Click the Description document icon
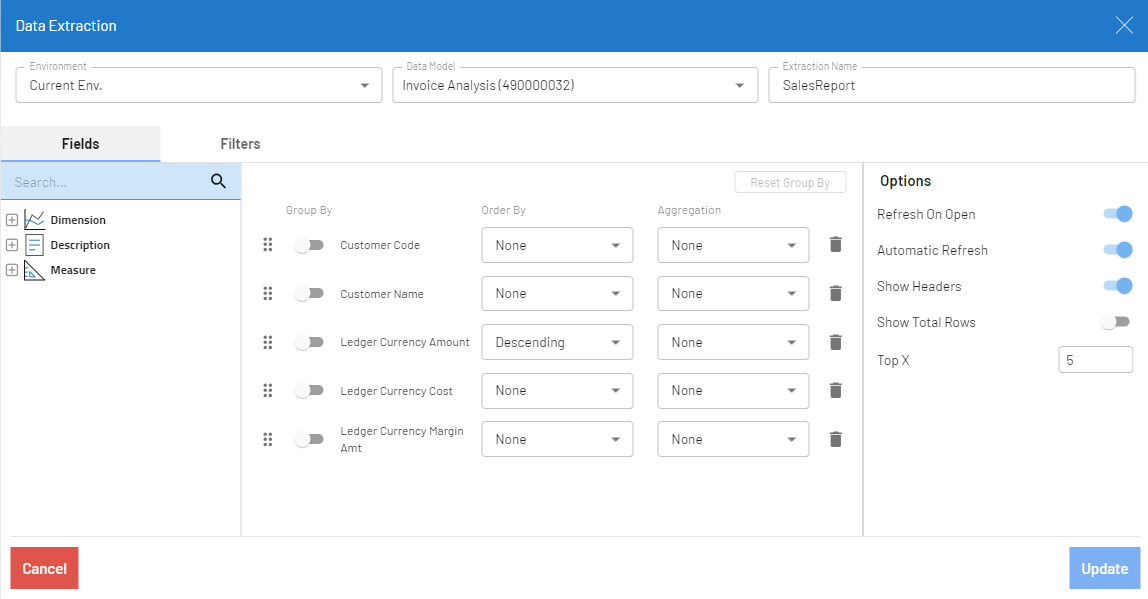This screenshot has width=1148, height=599. (x=35, y=245)
